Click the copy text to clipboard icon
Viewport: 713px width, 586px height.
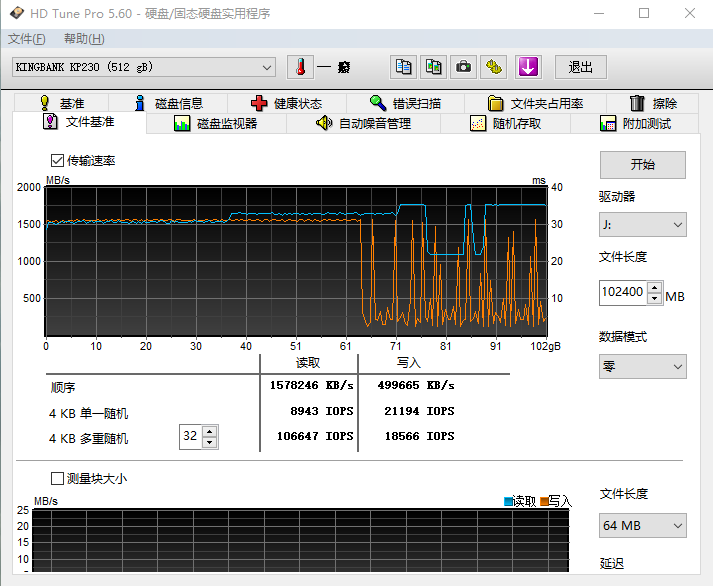pyautogui.click(x=403, y=67)
